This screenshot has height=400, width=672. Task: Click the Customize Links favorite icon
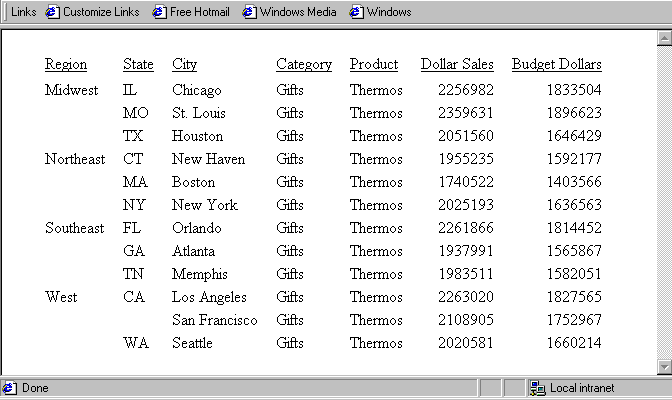[x=53, y=12]
